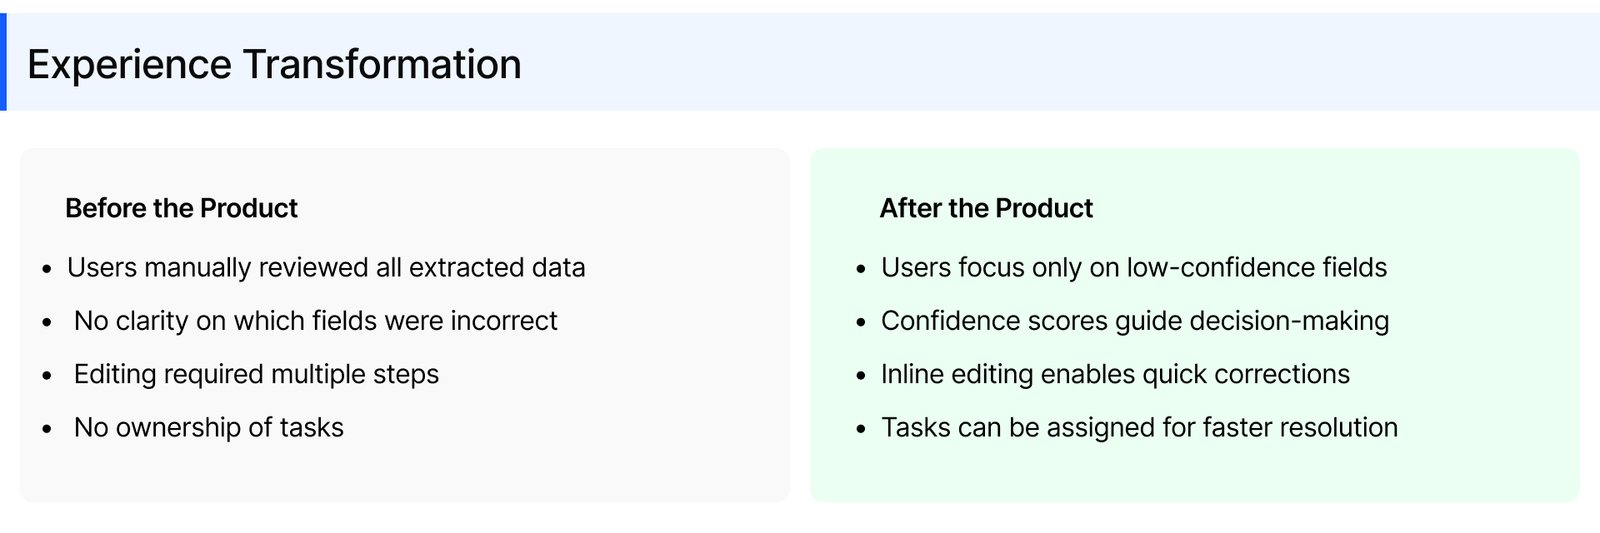Click 'Tasks can be assigned for faster resolution'

tap(1139, 428)
